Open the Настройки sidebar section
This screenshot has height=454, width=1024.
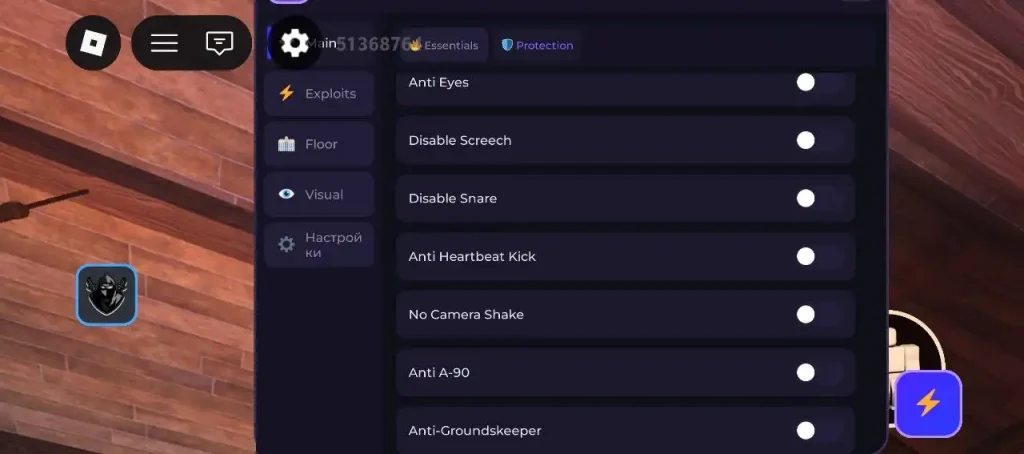(319, 245)
